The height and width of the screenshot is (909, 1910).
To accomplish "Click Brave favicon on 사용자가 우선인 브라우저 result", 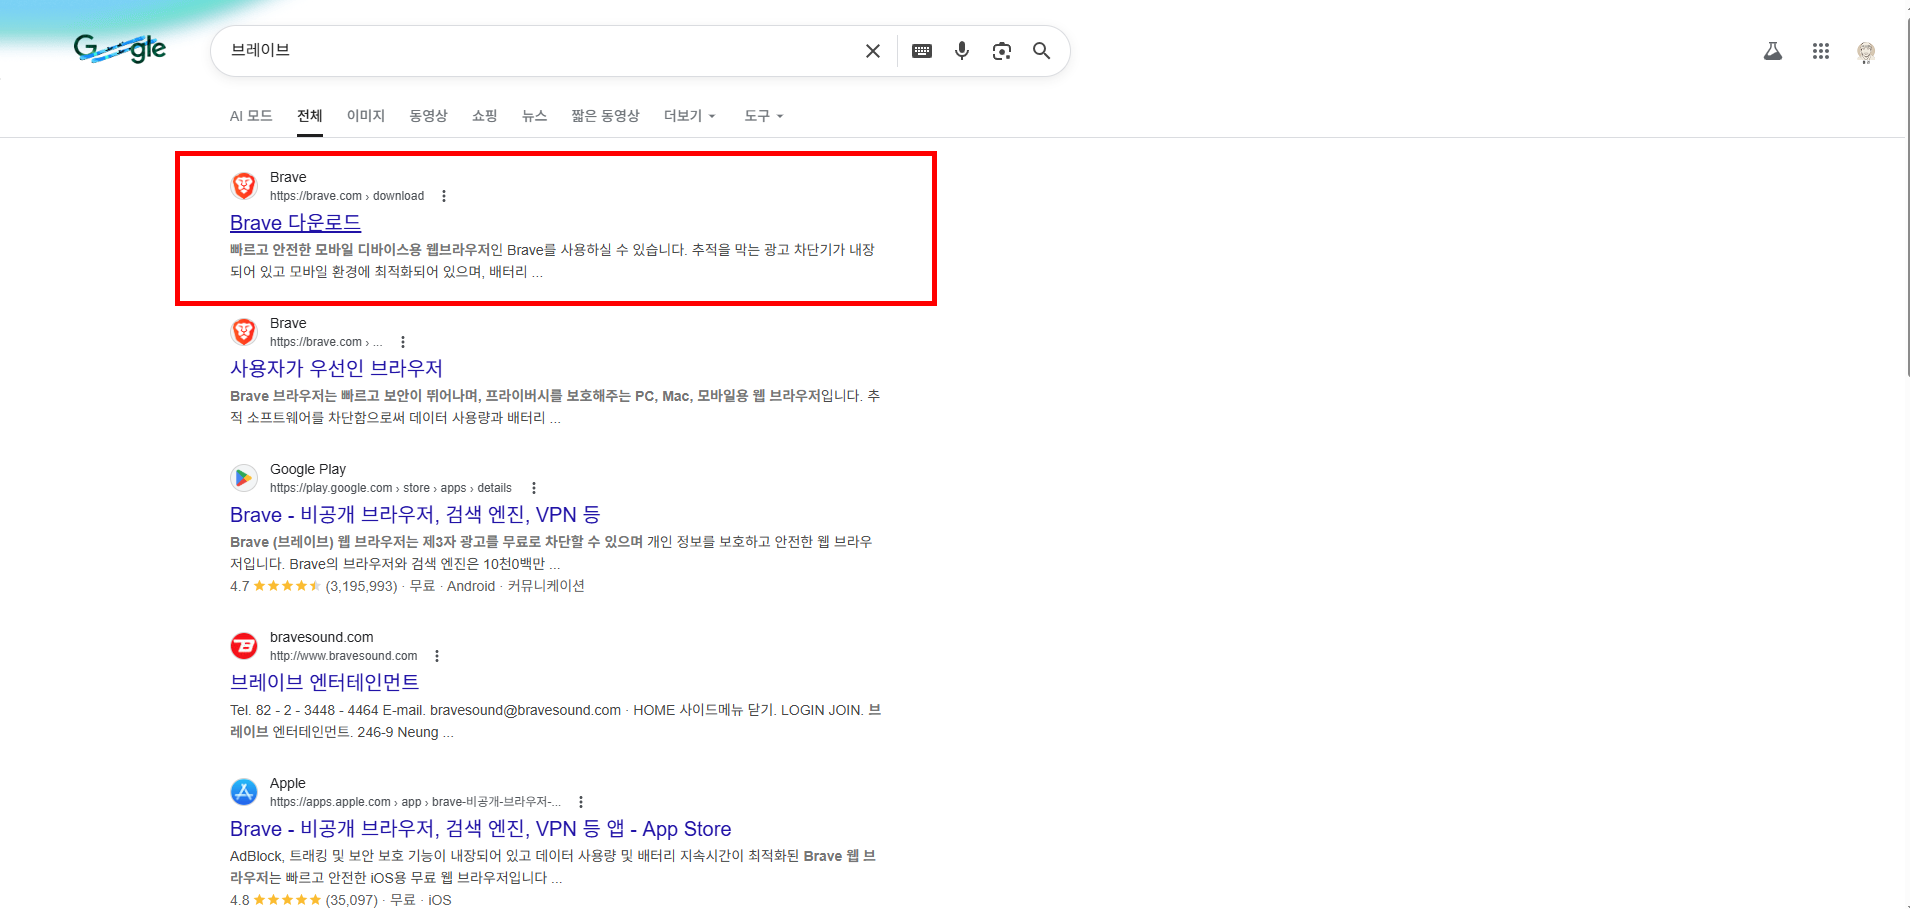I will (x=244, y=332).
